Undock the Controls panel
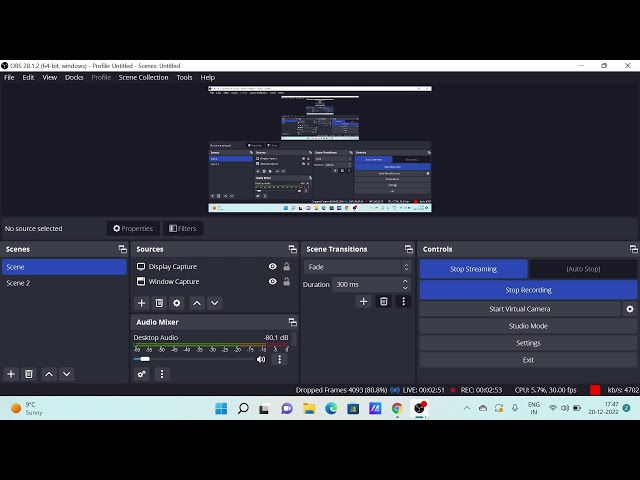 click(633, 249)
